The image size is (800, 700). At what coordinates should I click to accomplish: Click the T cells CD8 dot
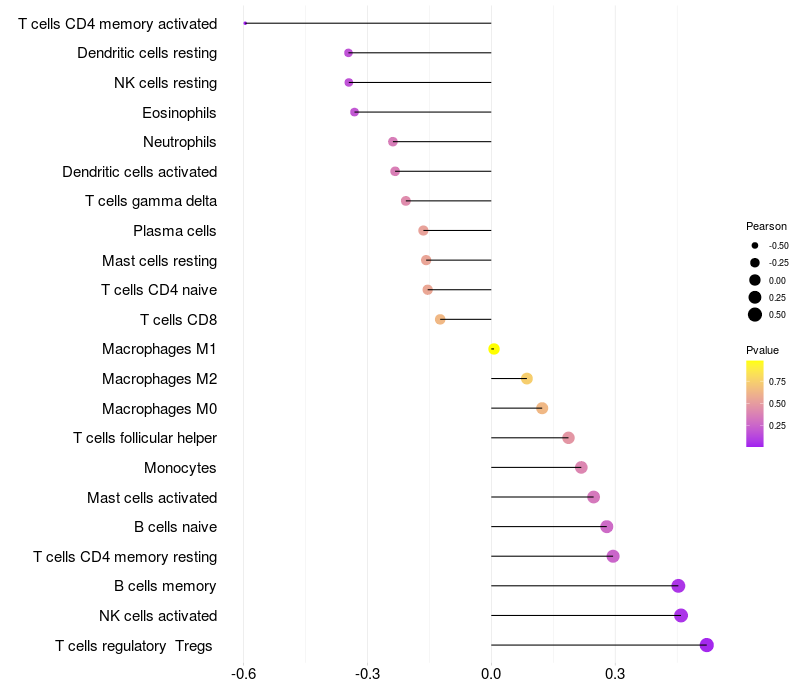[x=440, y=319]
